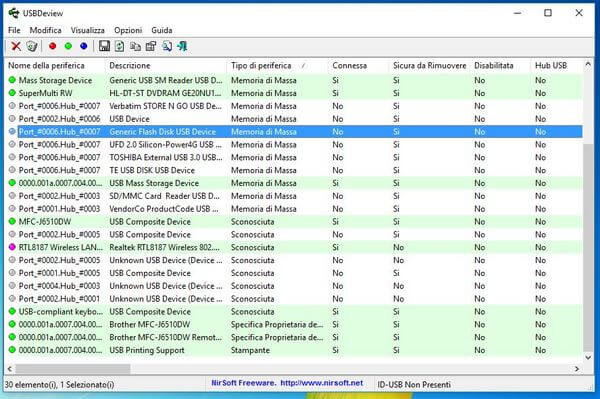The image size is (600, 399).
Task: Click '30 elemento(i), 1 Selezionato(i)' status text
Action: [x=59, y=384]
